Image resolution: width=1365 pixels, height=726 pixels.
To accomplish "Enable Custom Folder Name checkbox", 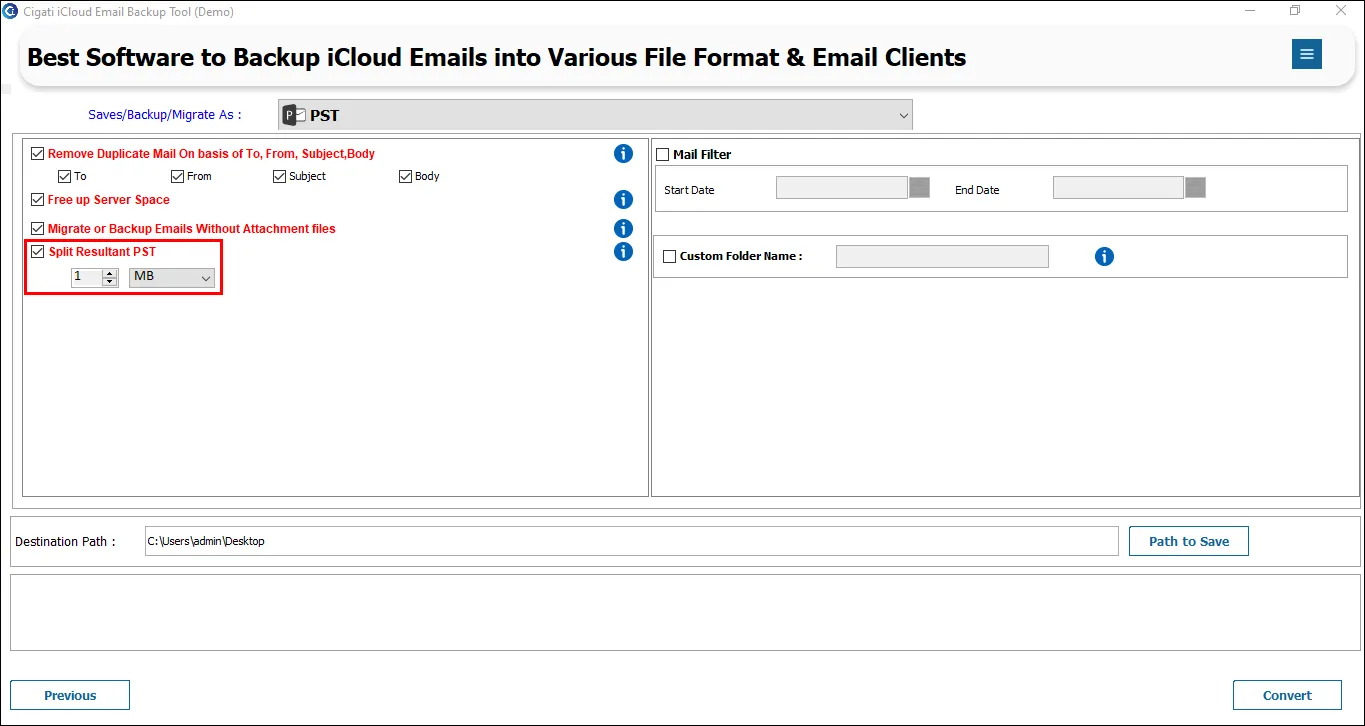I will [669, 257].
